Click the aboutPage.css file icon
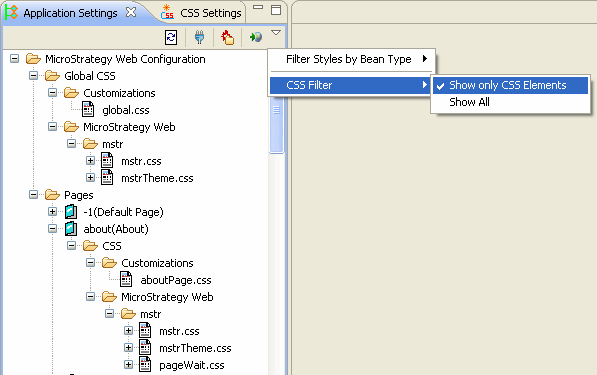The image size is (597, 375). coord(126,279)
